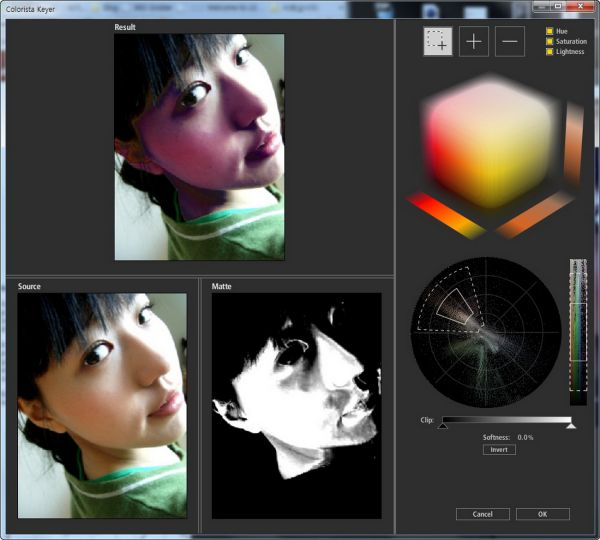Select the marquee key selection tool
Viewport: 600px width, 540px height.
437,41
